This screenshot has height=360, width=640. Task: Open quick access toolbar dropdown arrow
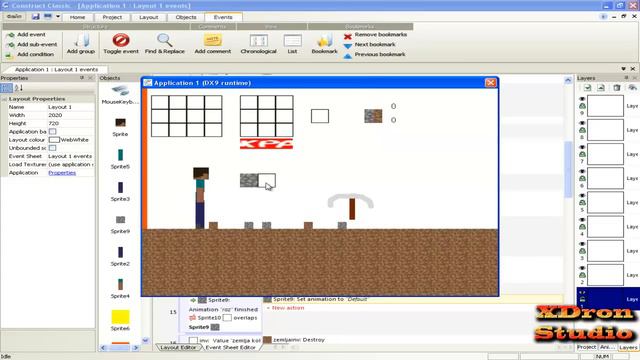pos(58,17)
